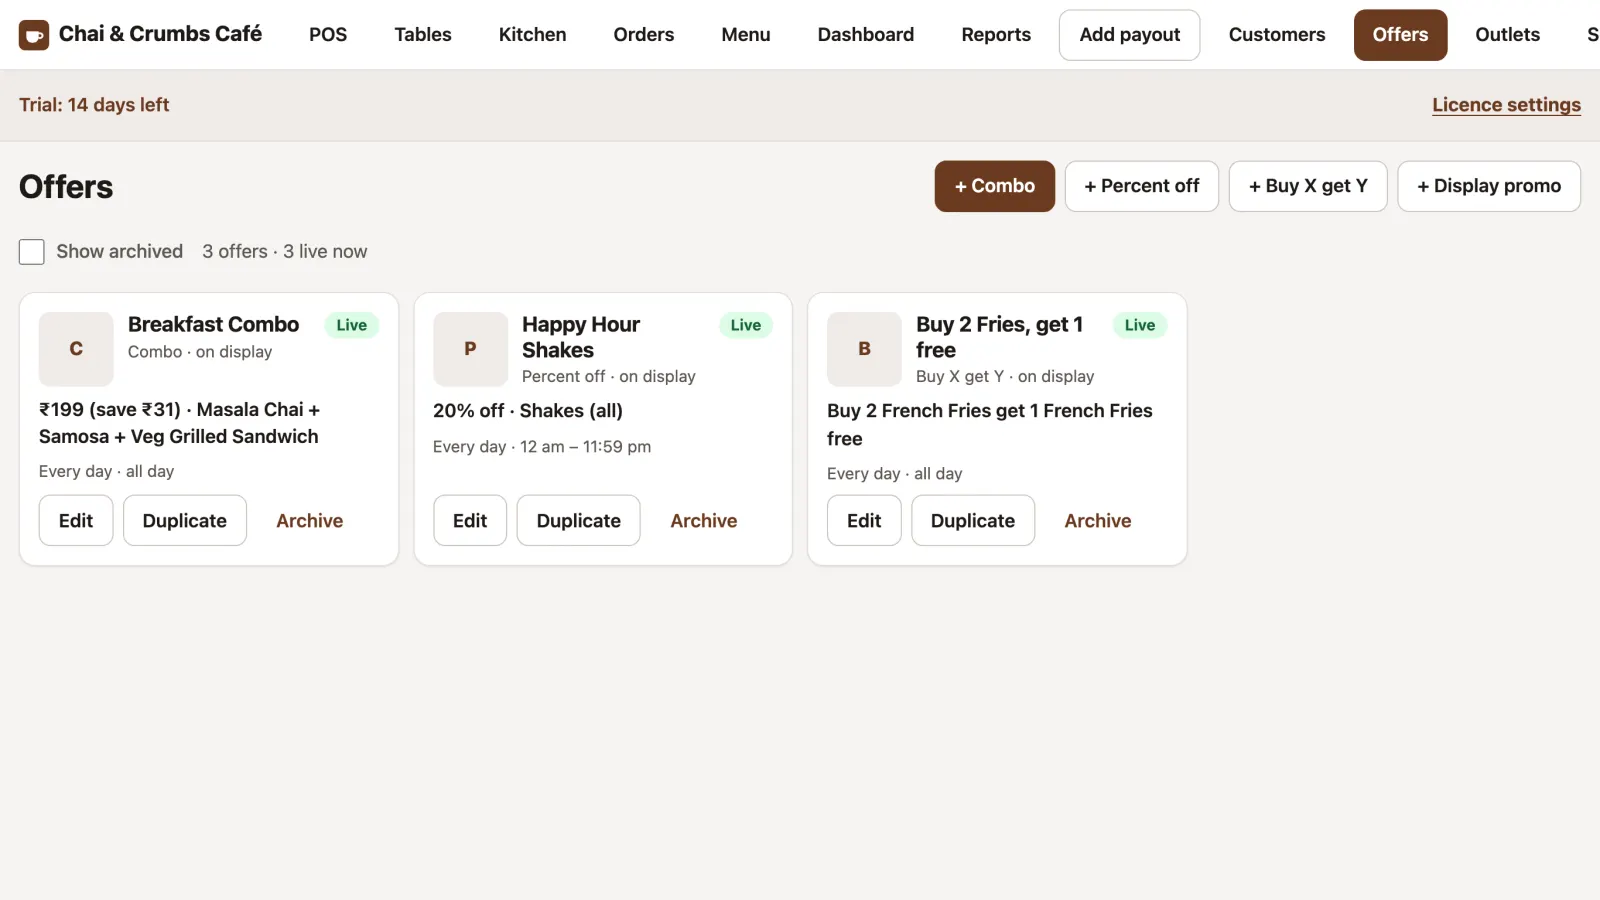Go to the Tables tab
1600x900 pixels.
[x=423, y=35]
